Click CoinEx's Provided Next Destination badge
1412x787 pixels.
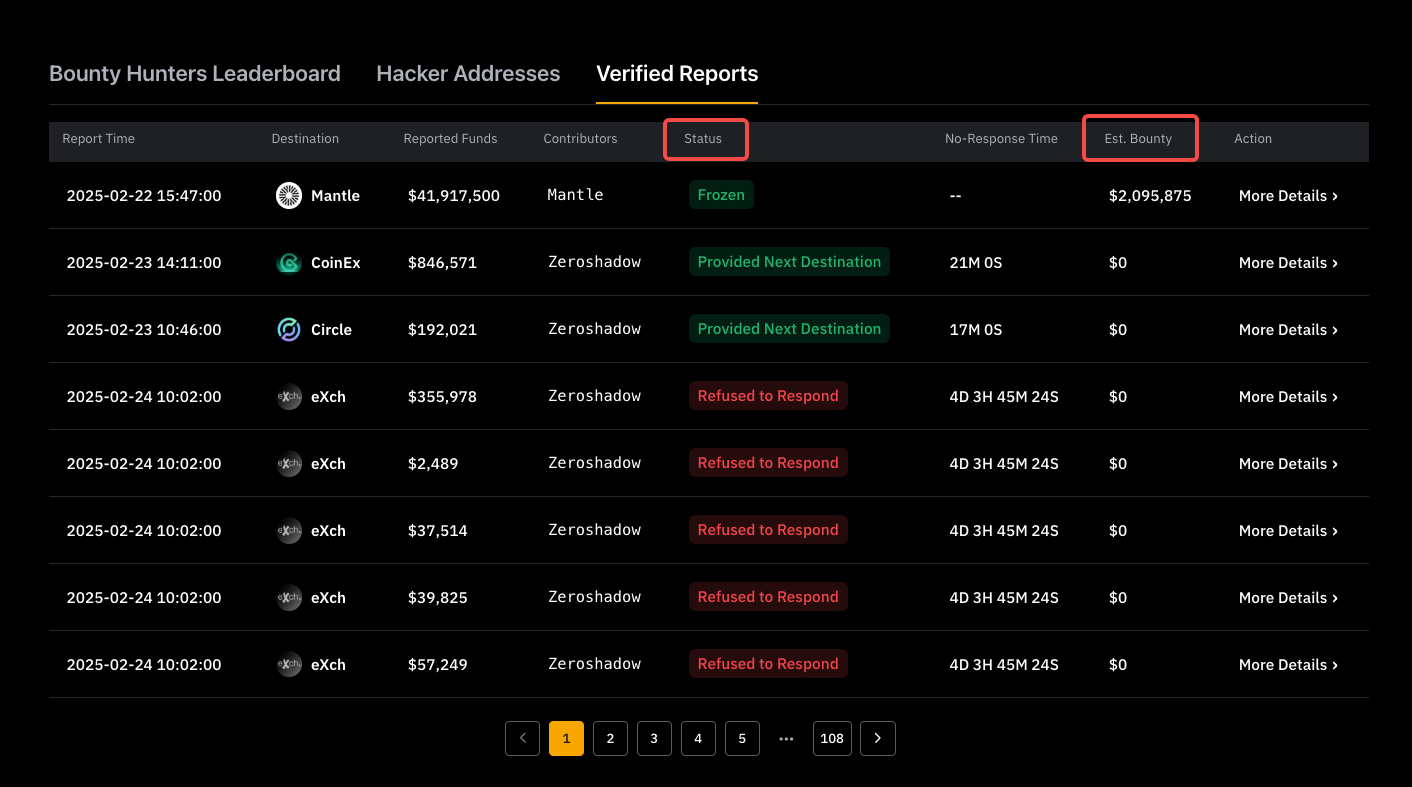coord(789,262)
